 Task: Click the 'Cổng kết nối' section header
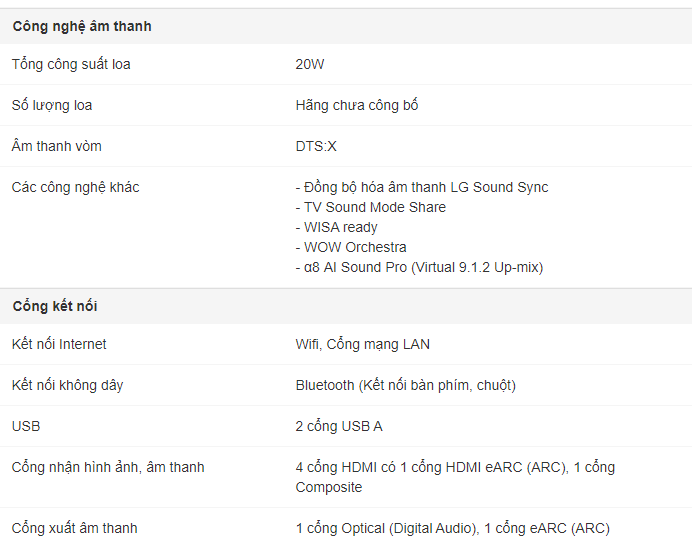click(x=55, y=306)
